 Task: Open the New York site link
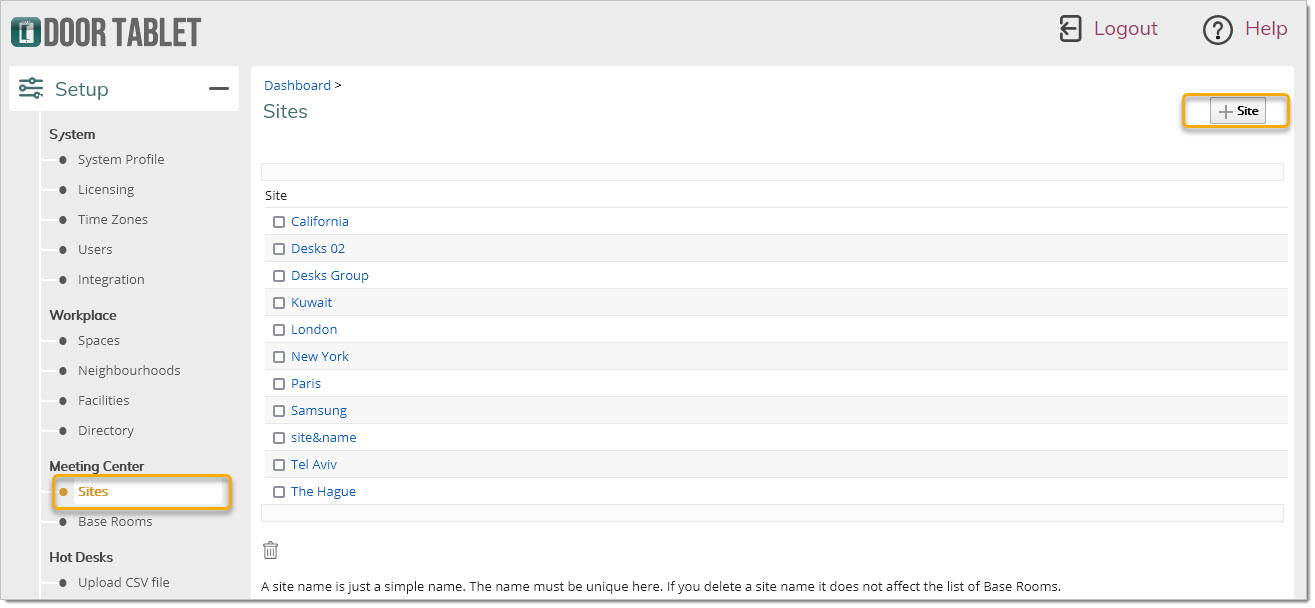point(320,357)
